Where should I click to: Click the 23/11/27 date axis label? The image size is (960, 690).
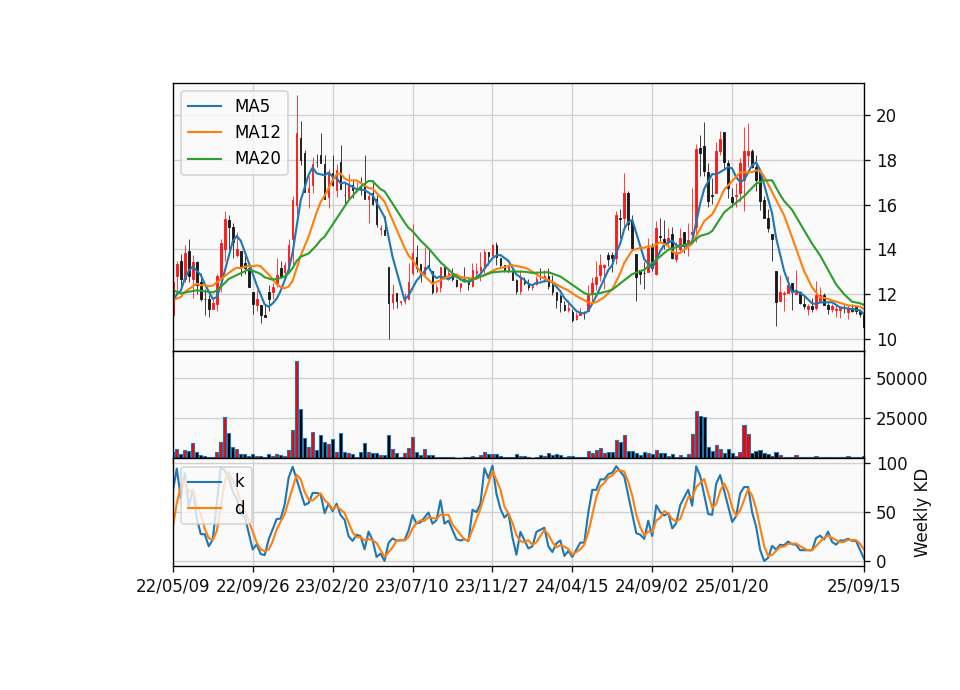[492, 587]
